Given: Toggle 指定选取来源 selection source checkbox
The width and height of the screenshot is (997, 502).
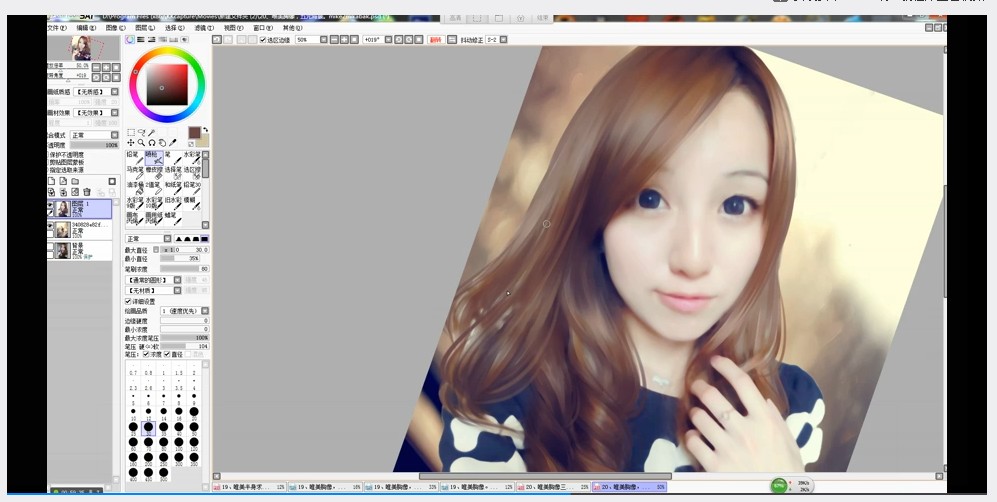Looking at the screenshot, I should click(x=50, y=170).
